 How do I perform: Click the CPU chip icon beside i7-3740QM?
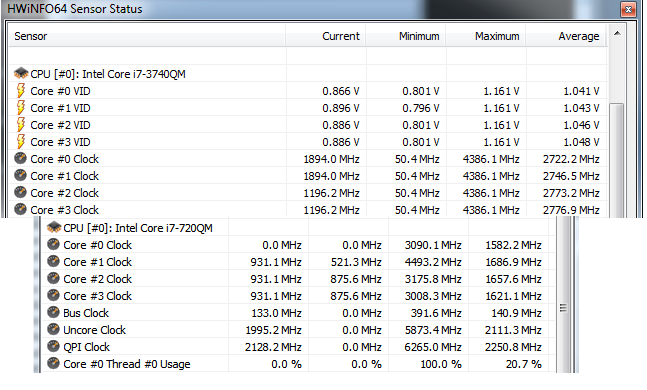pyautogui.click(x=21, y=73)
